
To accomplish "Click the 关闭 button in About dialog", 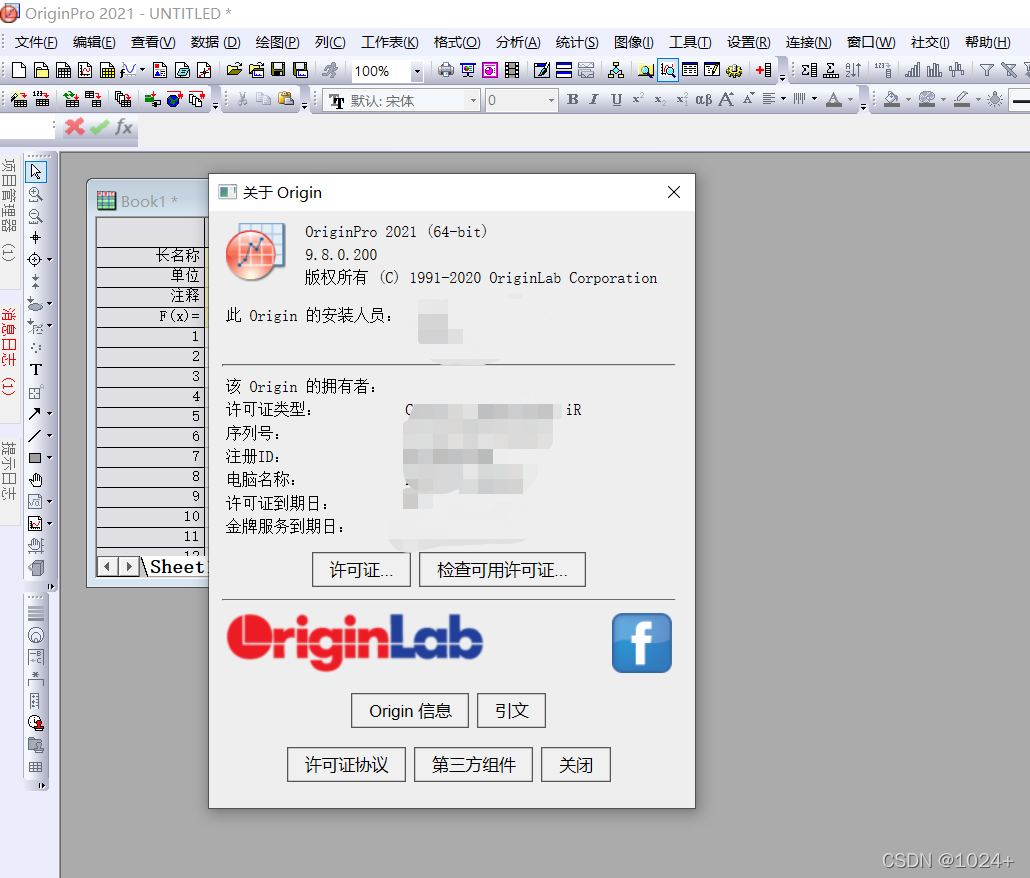I will click(x=576, y=764).
